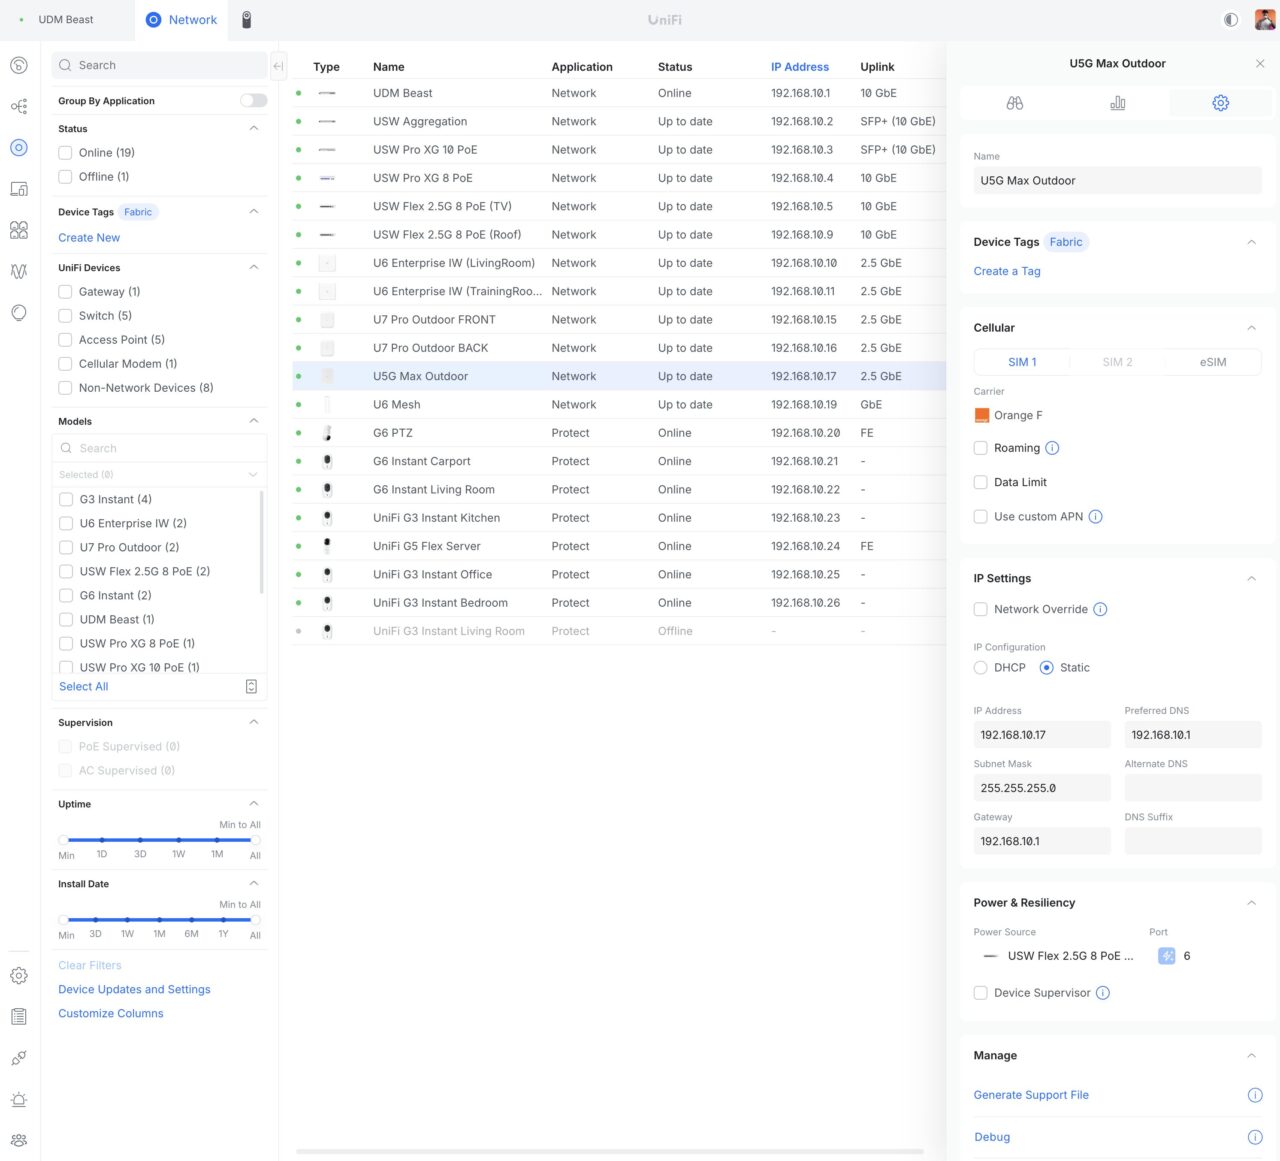
Task: Click the light bulb icon in sidebar
Action: 19,312
